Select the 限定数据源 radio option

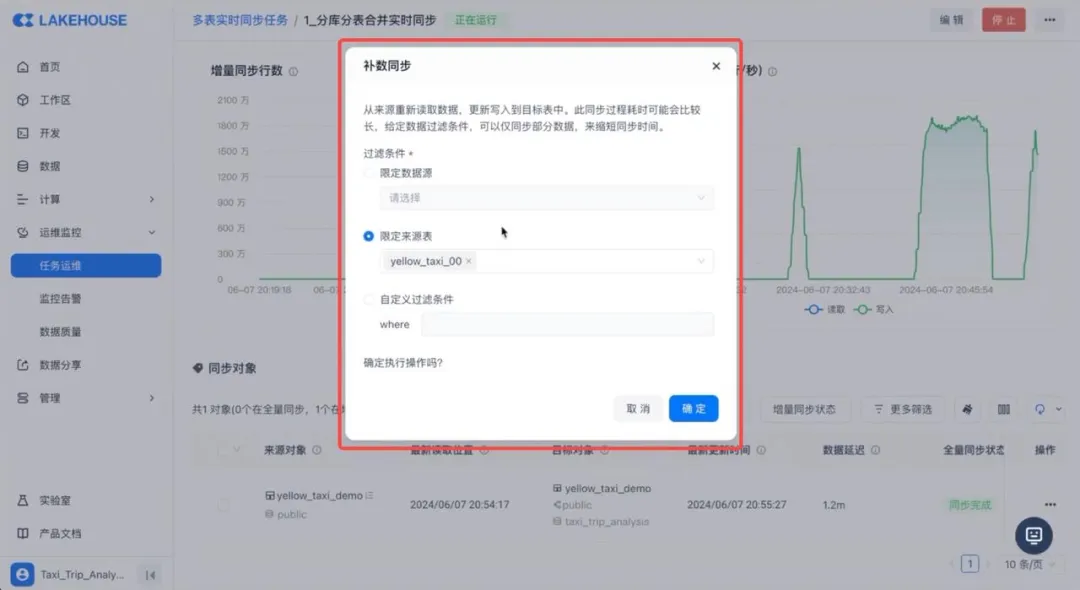(370, 173)
